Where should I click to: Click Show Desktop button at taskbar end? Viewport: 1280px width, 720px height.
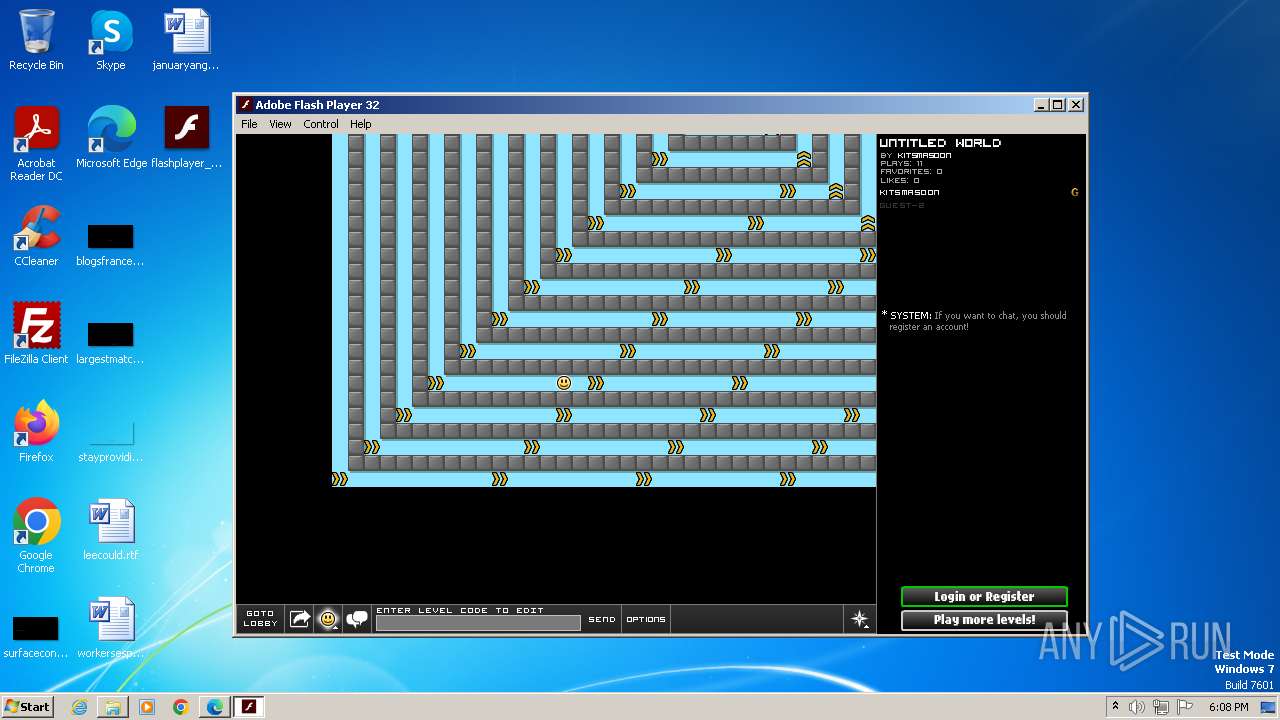(1269, 707)
